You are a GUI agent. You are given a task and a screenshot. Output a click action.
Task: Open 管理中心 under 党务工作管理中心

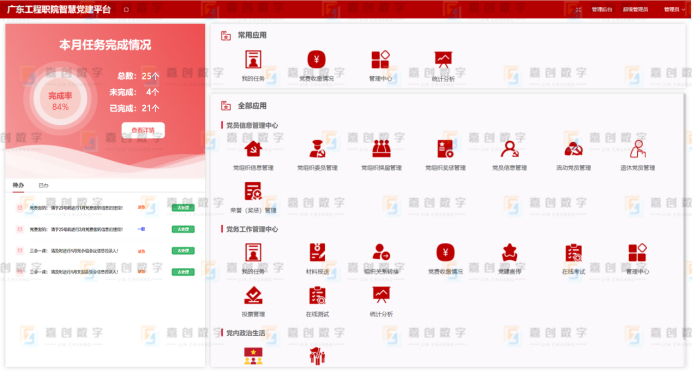[x=638, y=252]
